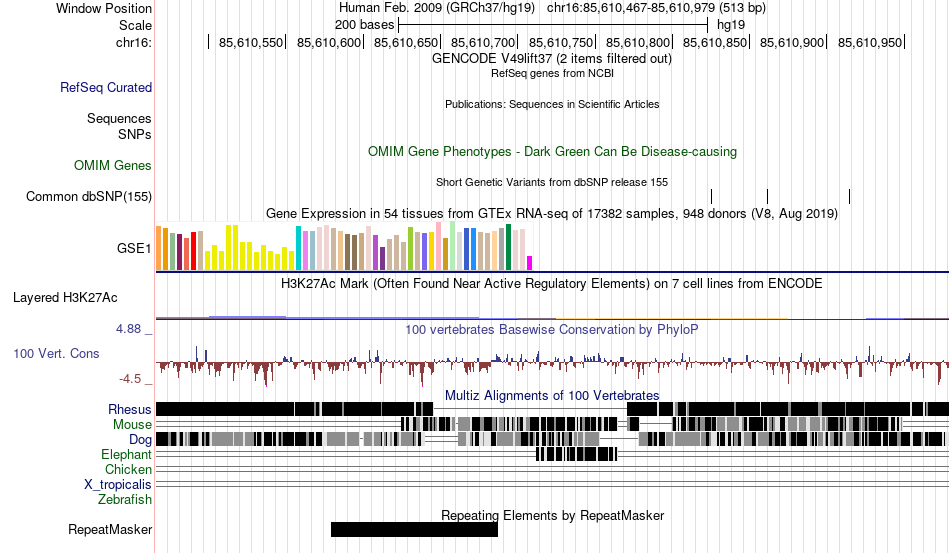Select the Dog alignment row label
The width and height of the screenshot is (950, 553).
[x=140, y=440]
